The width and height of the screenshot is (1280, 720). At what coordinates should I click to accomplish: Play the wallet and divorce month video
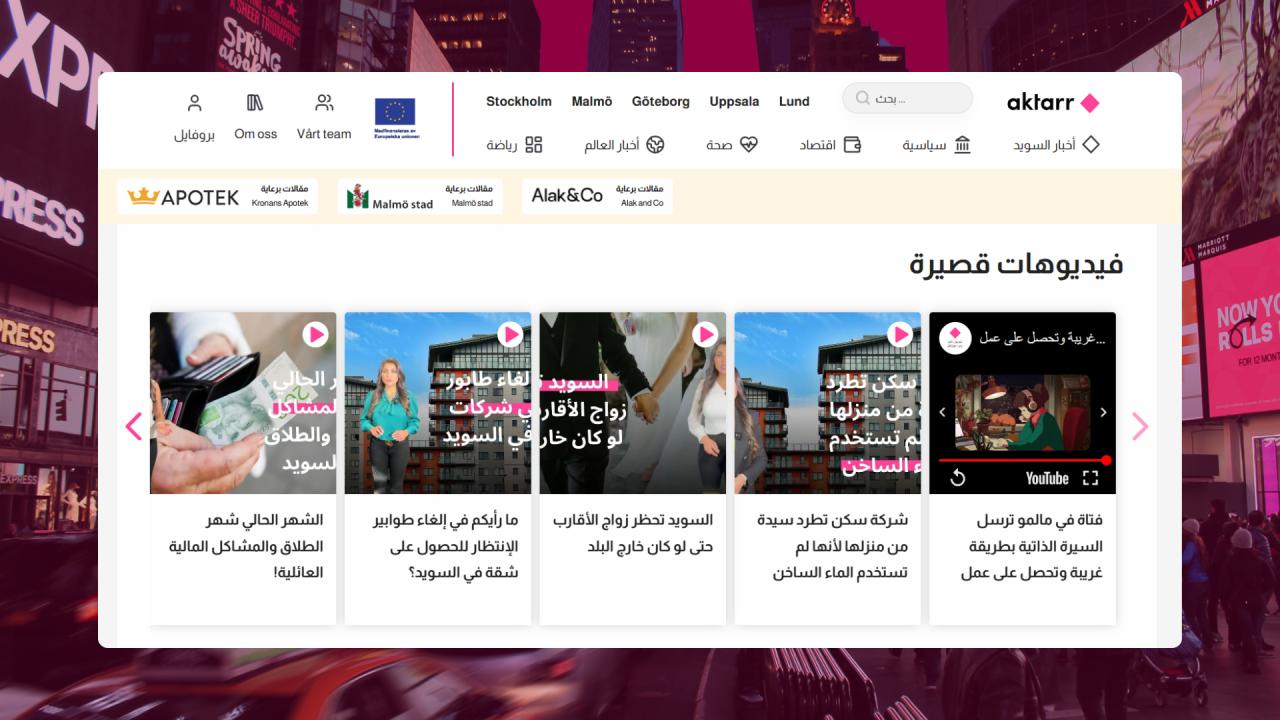316,334
